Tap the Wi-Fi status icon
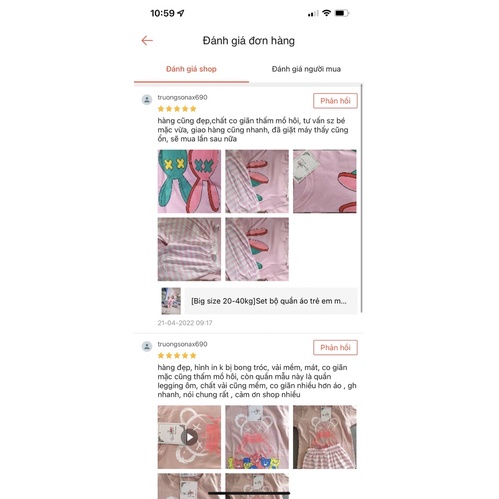499x499 pixels. 327,13
